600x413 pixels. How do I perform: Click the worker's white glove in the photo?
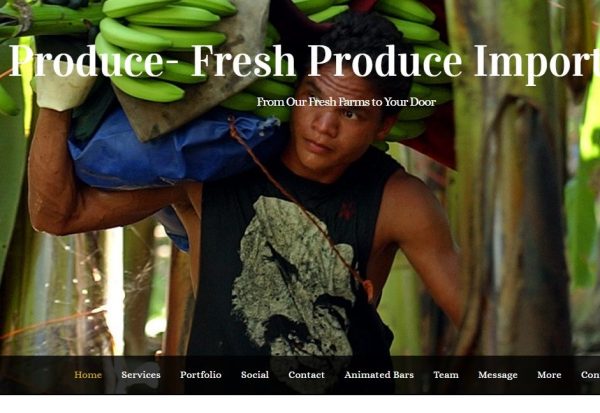click(x=63, y=90)
